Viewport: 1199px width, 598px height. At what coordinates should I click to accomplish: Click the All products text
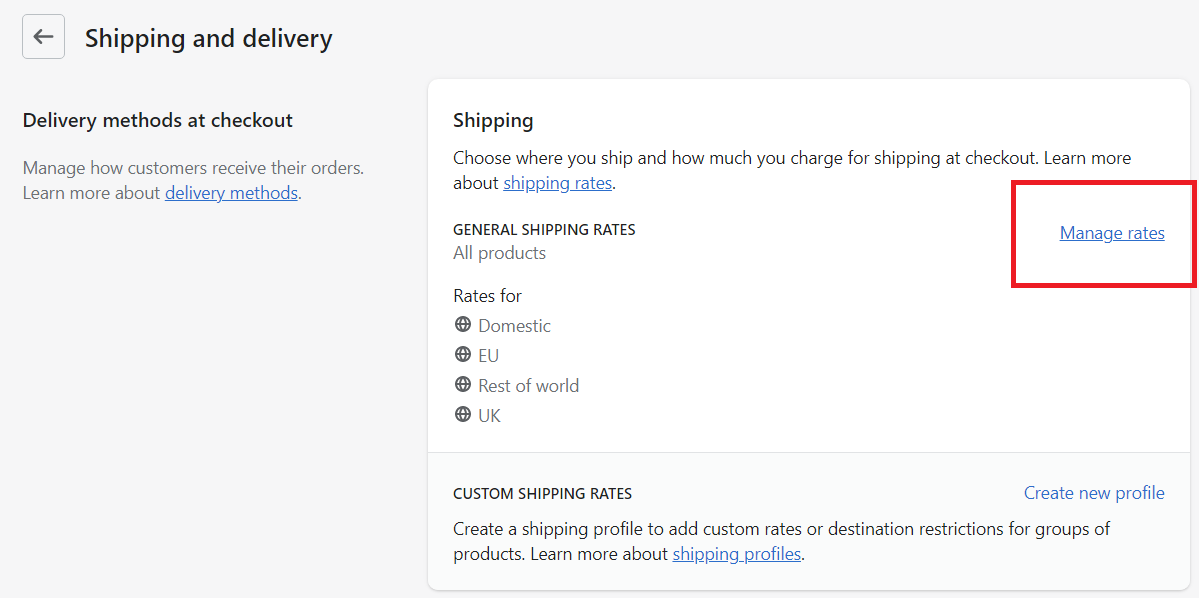(499, 252)
